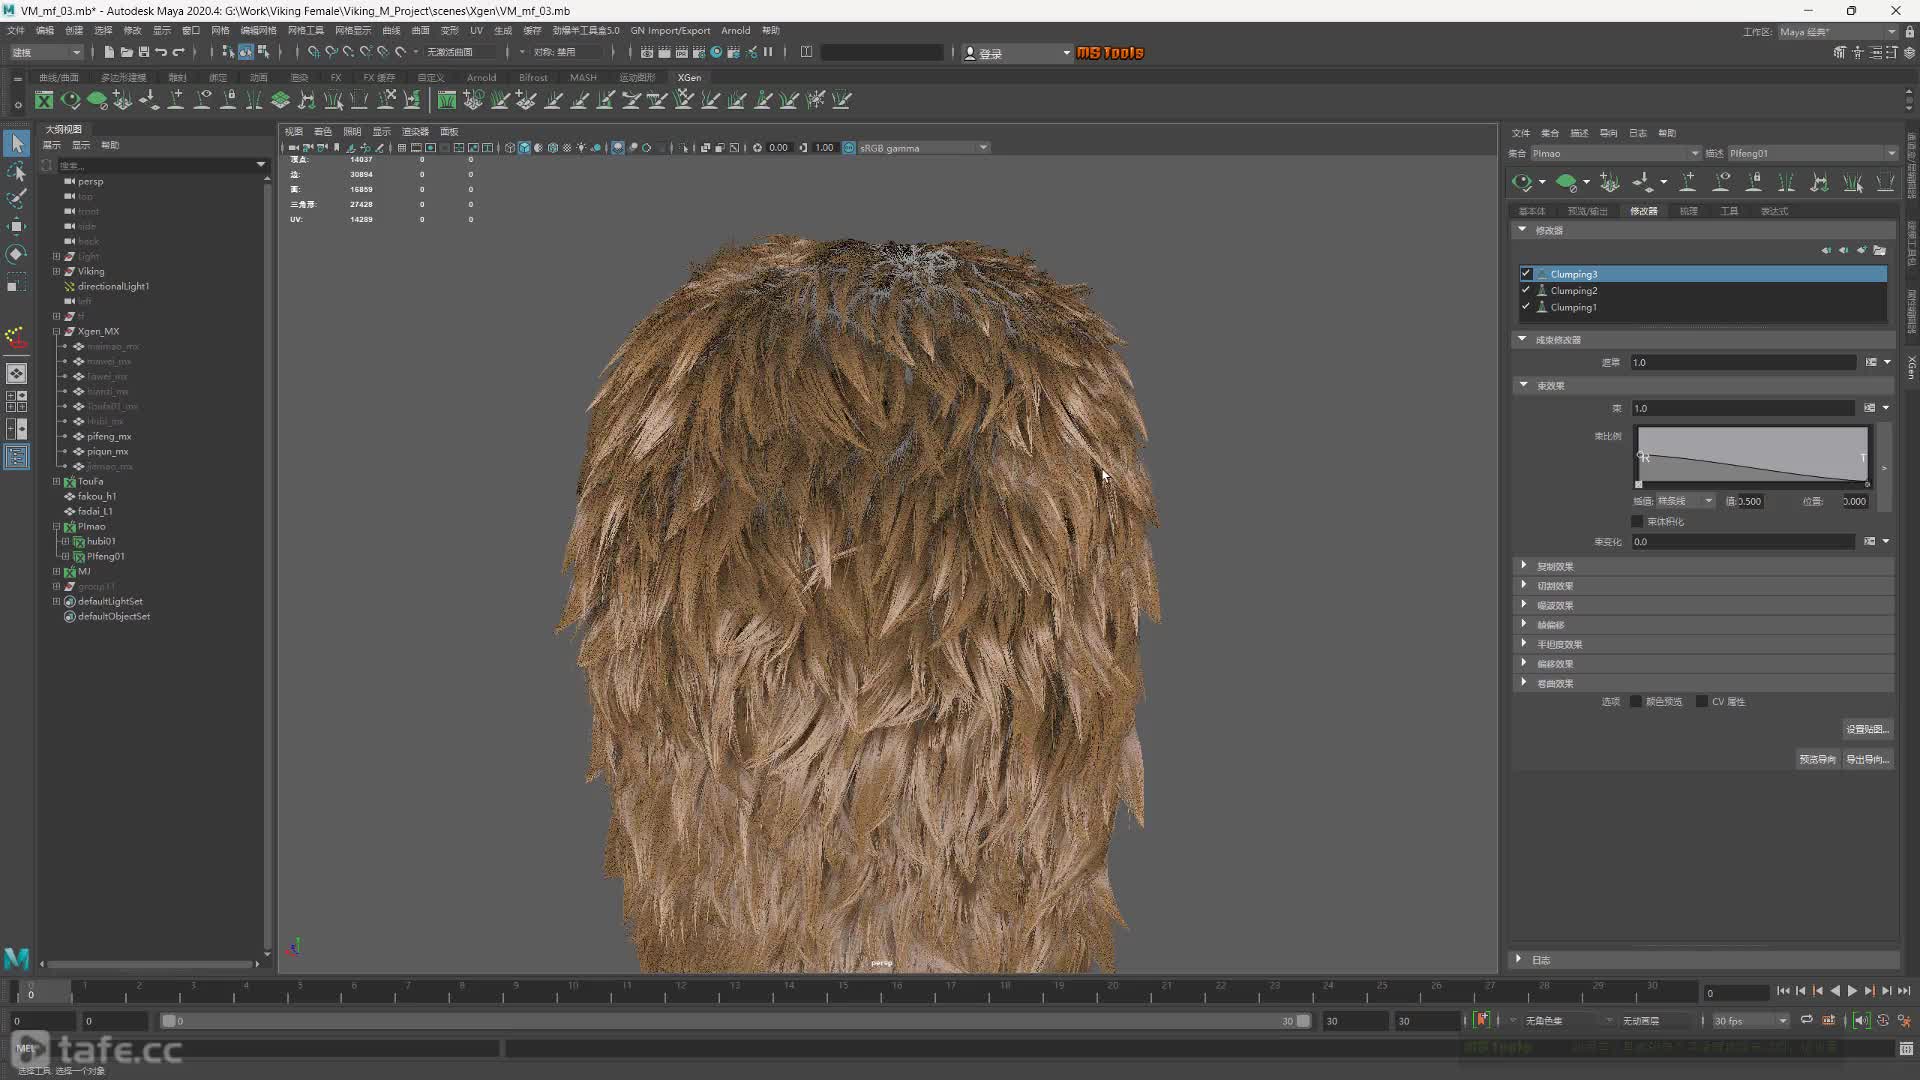Viewport: 1920px width, 1080px height.
Task: Activate the Paint selection tool
Action: (x=17, y=199)
